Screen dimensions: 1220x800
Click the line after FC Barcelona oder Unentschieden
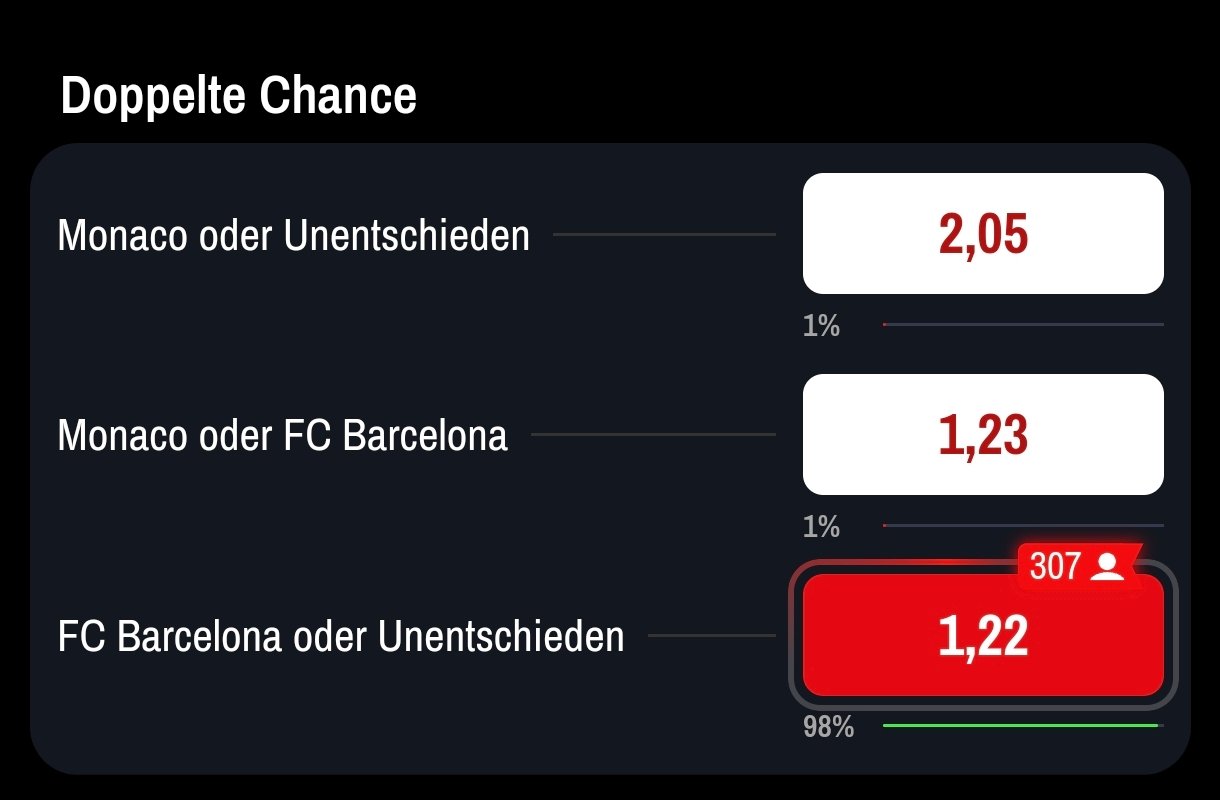pyautogui.click(x=711, y=635)
